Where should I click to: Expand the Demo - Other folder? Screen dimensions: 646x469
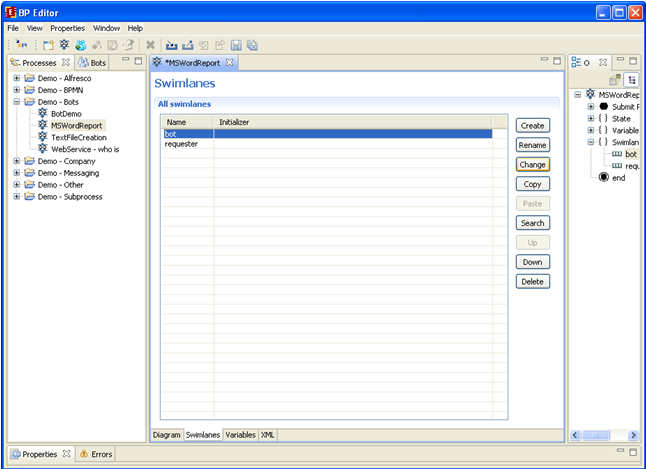pos(16,185)
